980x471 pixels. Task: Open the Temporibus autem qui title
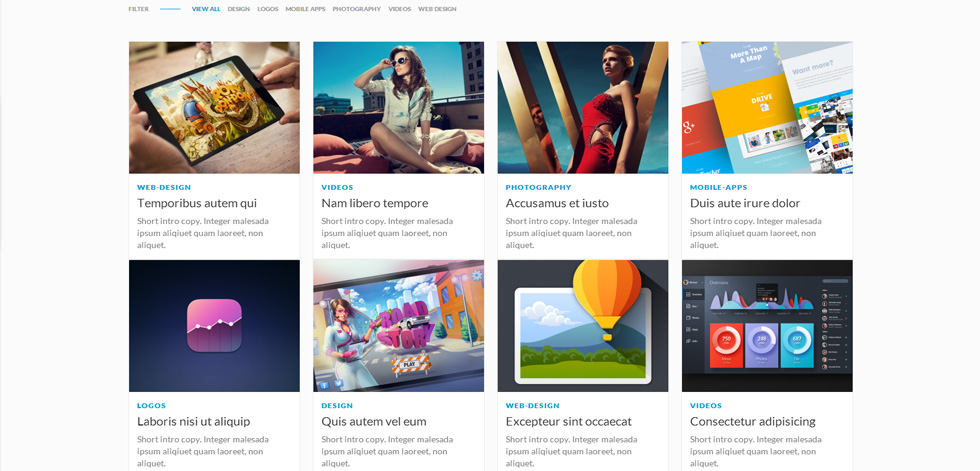click(197, 203)
